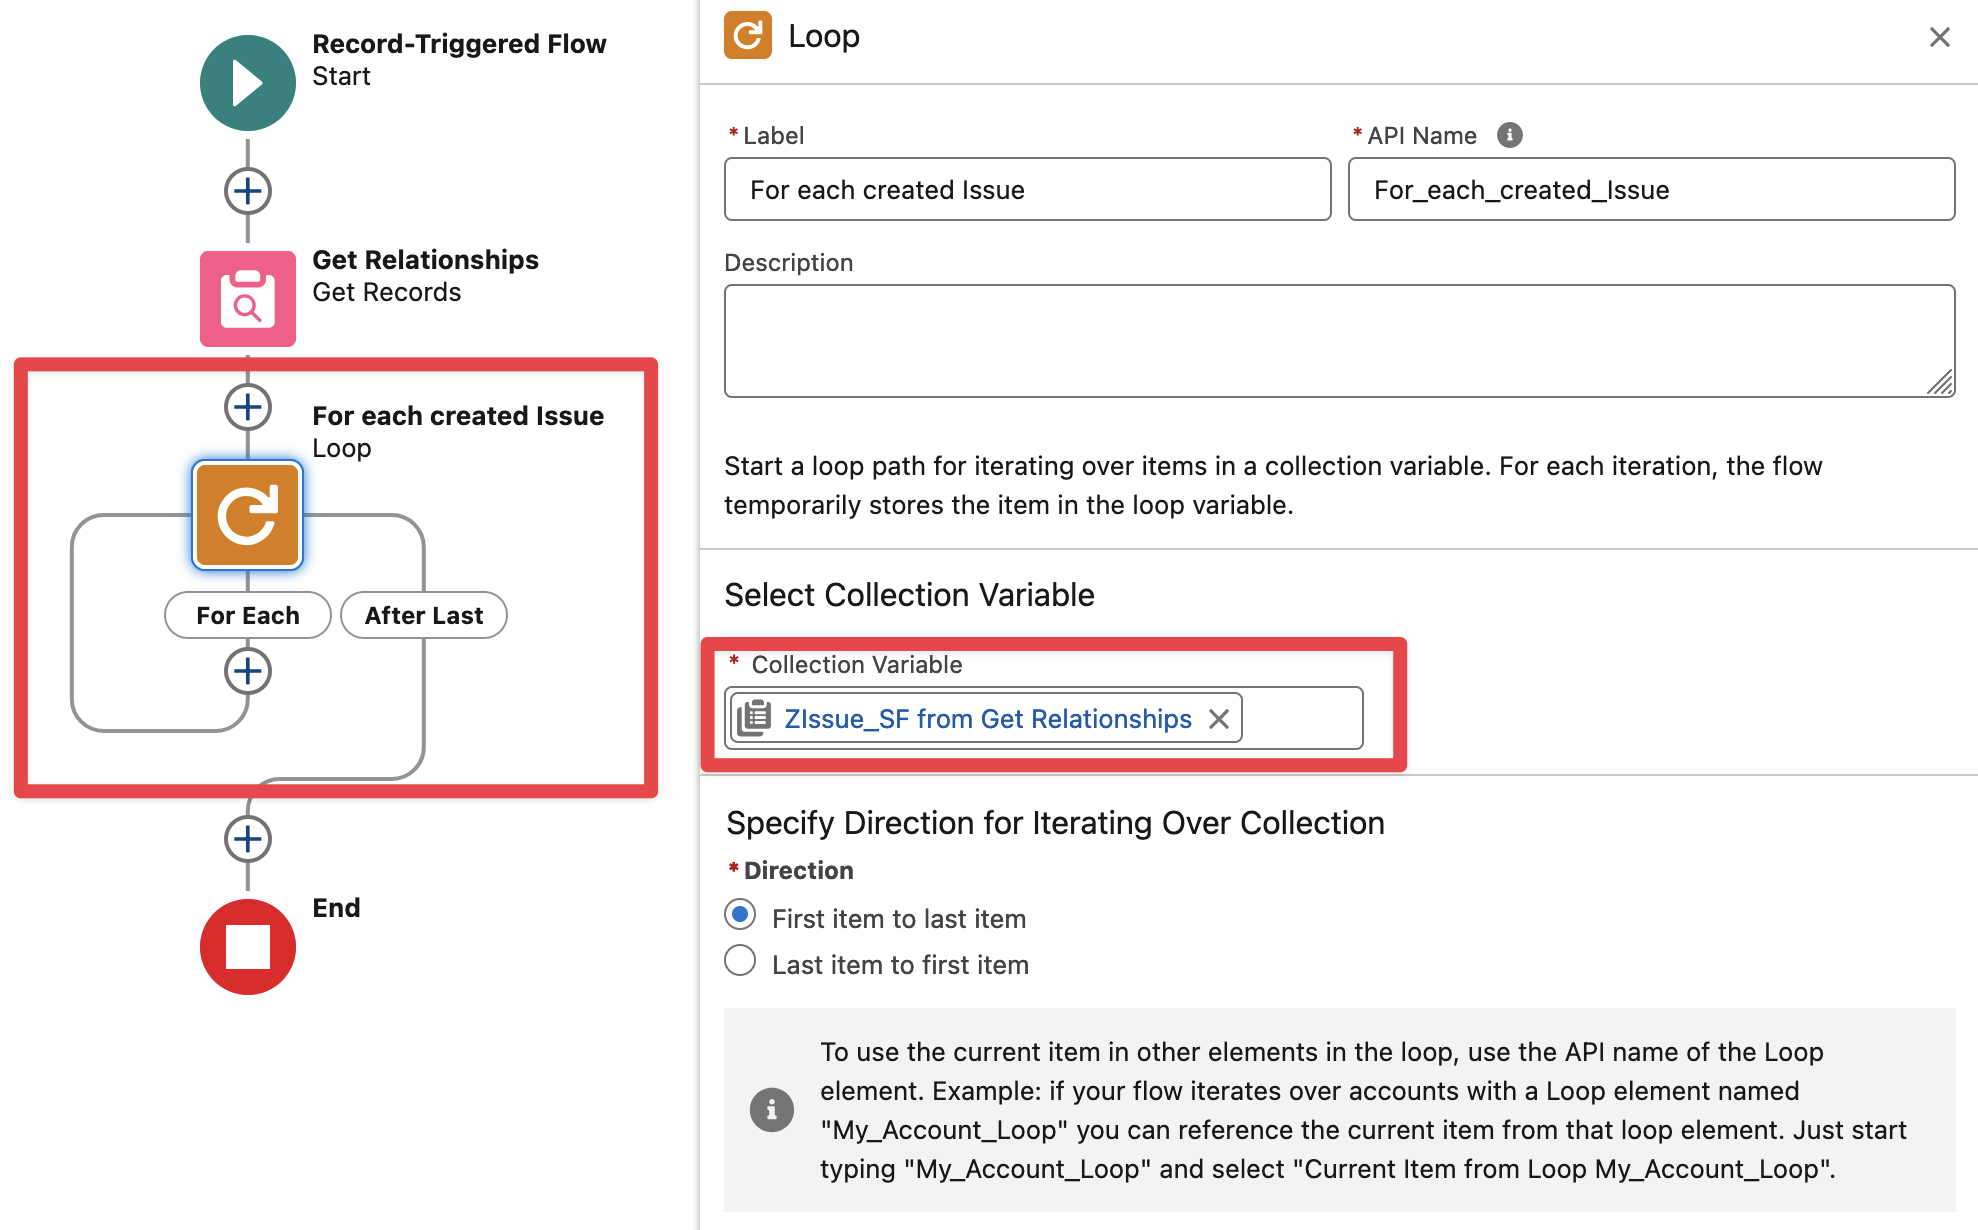Add element after the Start node

(x=247, y=191)
